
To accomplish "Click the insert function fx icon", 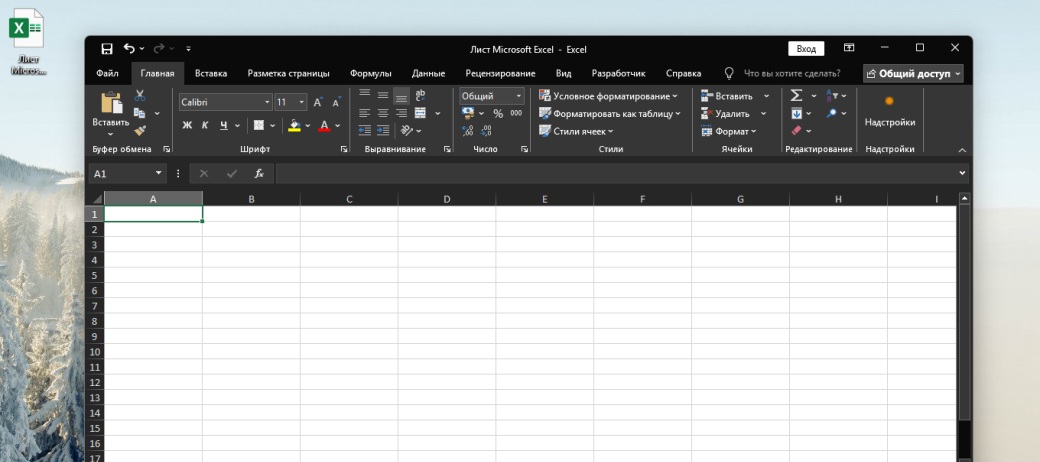I will pyautogui.click(x=259, y=173).
